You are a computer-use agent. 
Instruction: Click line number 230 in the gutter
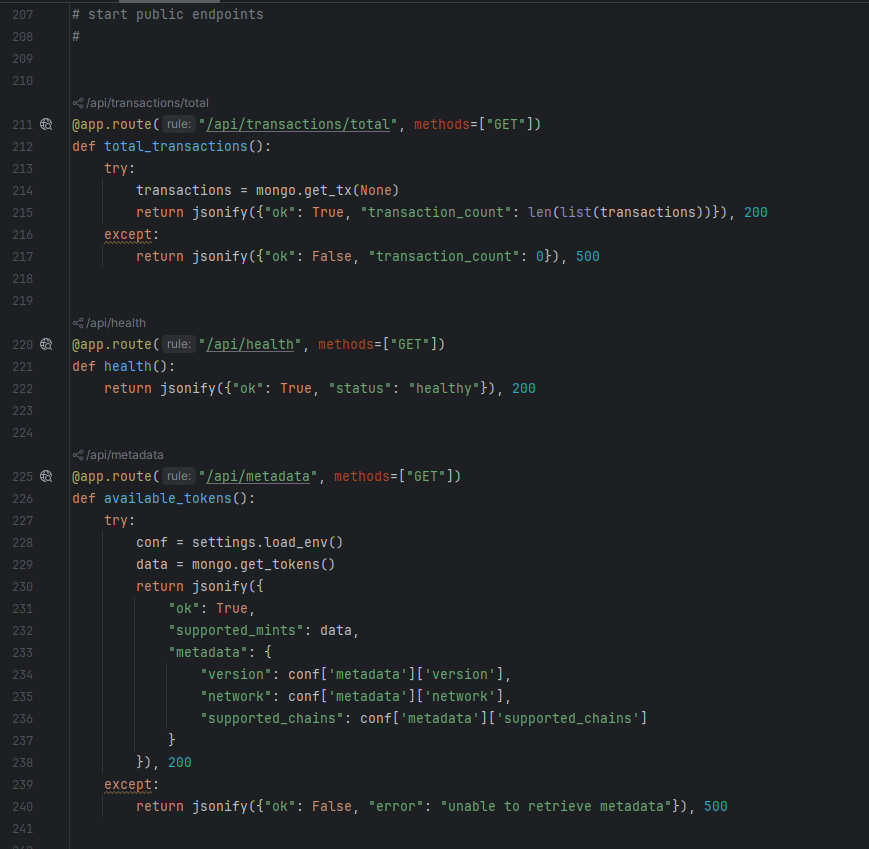tap(23, 586)
